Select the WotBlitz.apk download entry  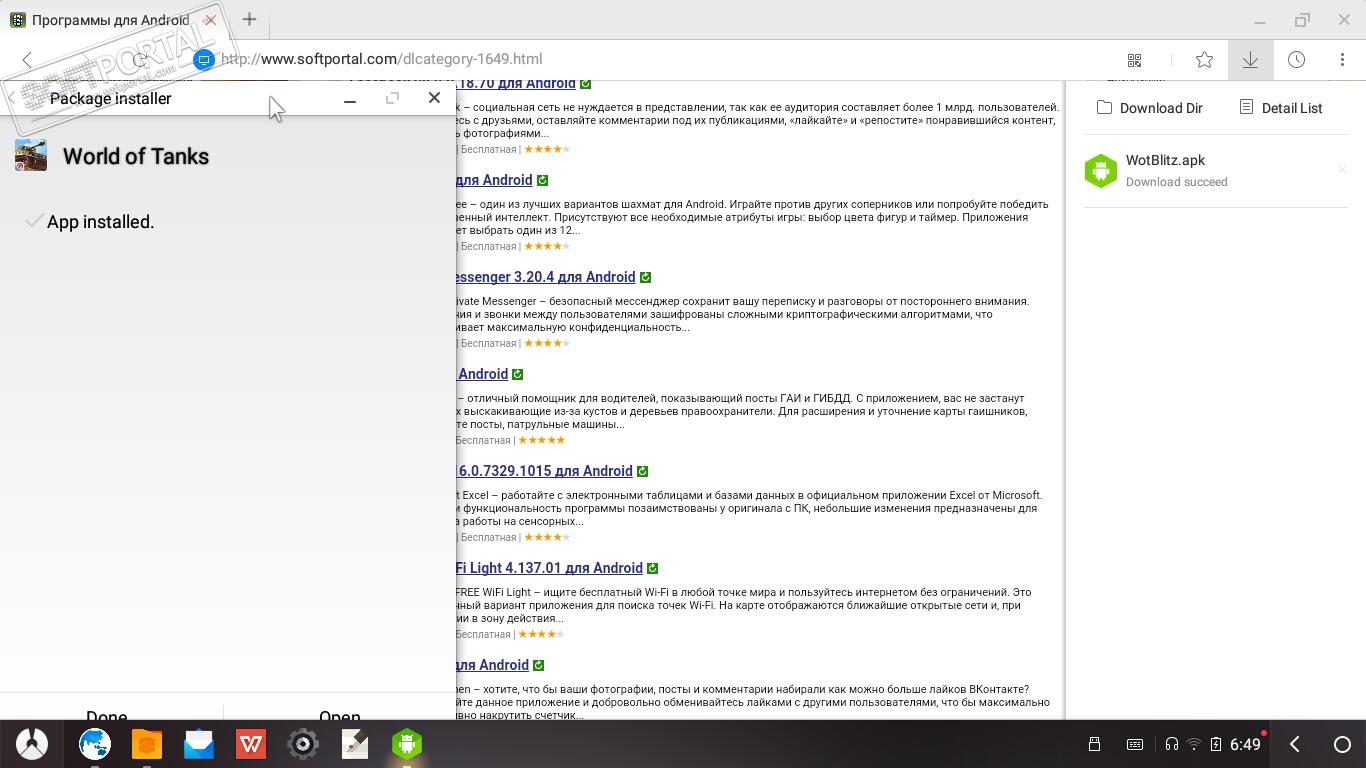[x=1216, y=171]
